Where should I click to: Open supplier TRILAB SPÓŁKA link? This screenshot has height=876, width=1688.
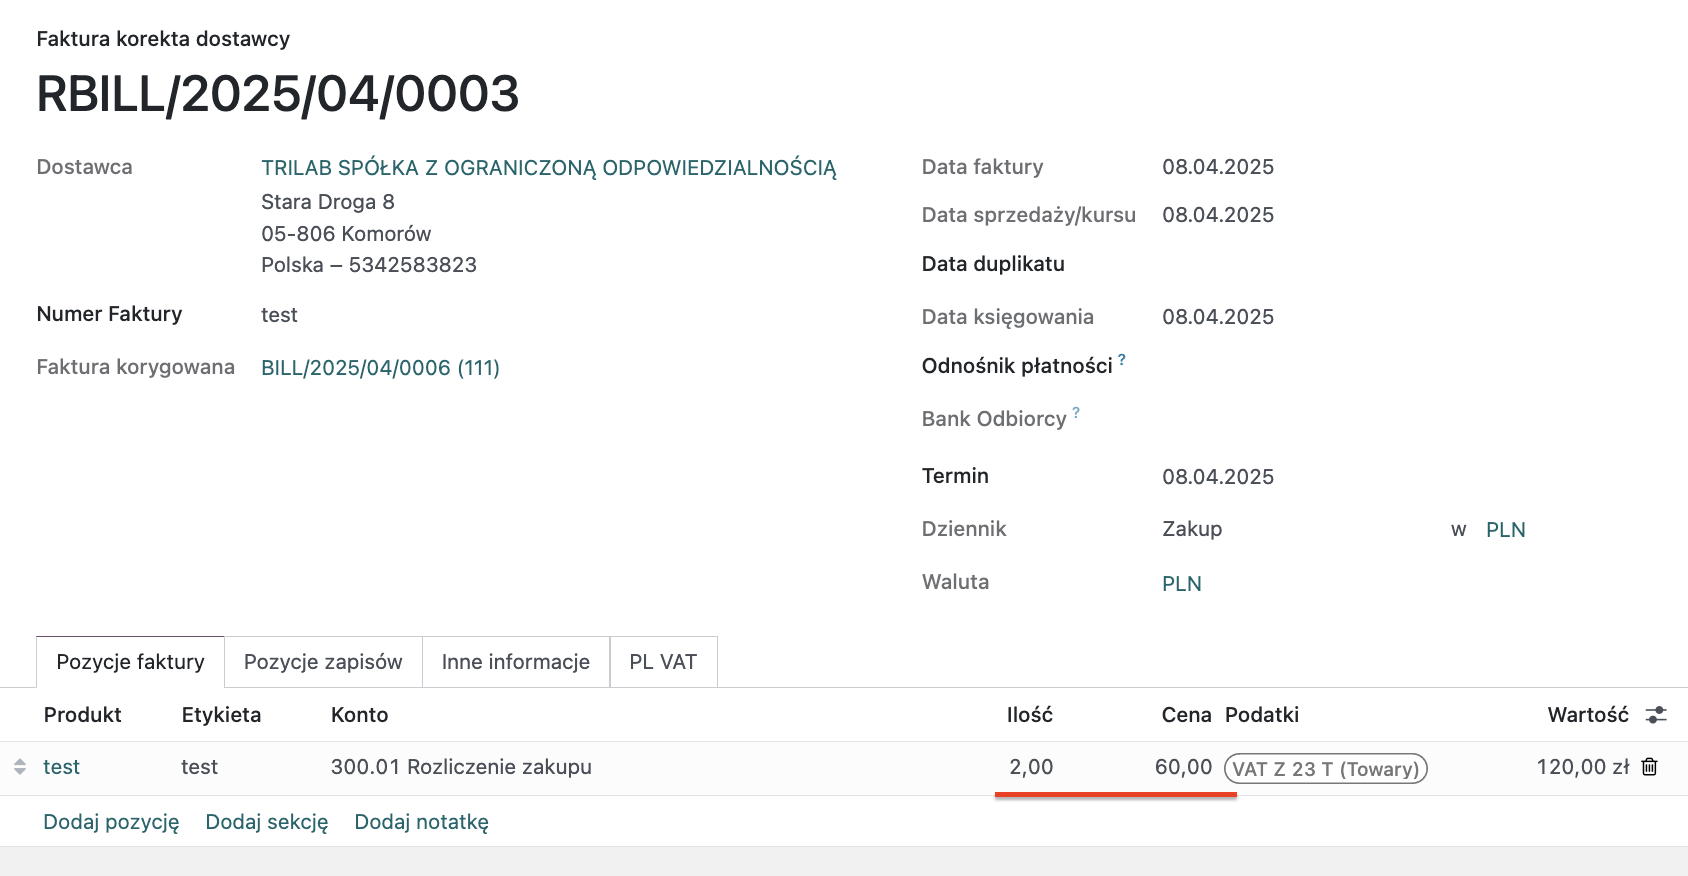pos(548,168)
